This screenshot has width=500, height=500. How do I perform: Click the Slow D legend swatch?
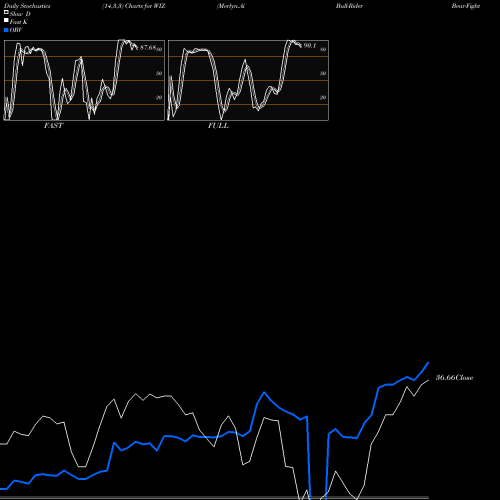point(6,13)
